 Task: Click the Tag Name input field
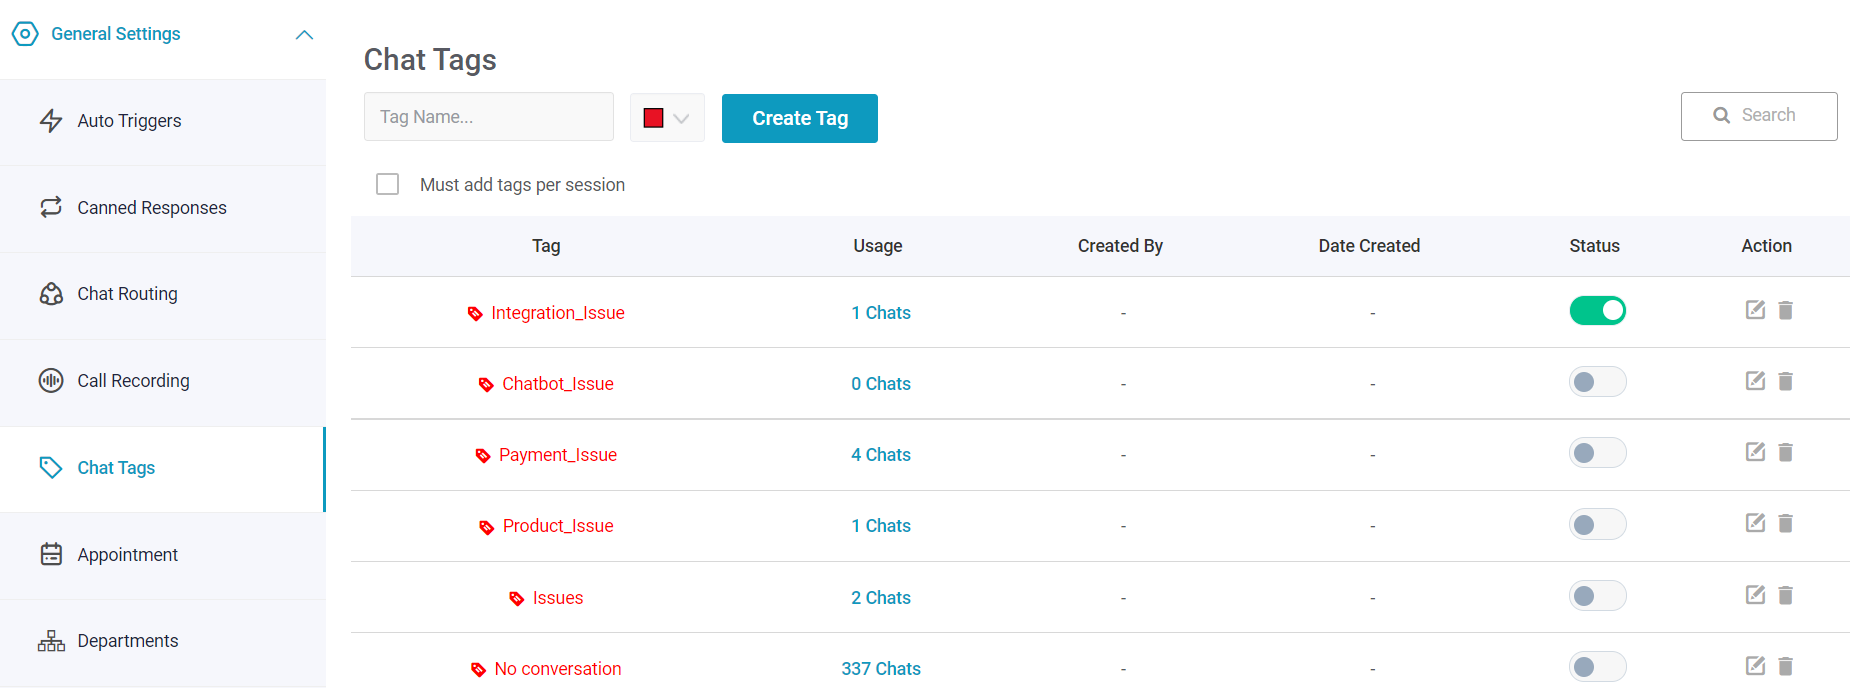[489, 117]
